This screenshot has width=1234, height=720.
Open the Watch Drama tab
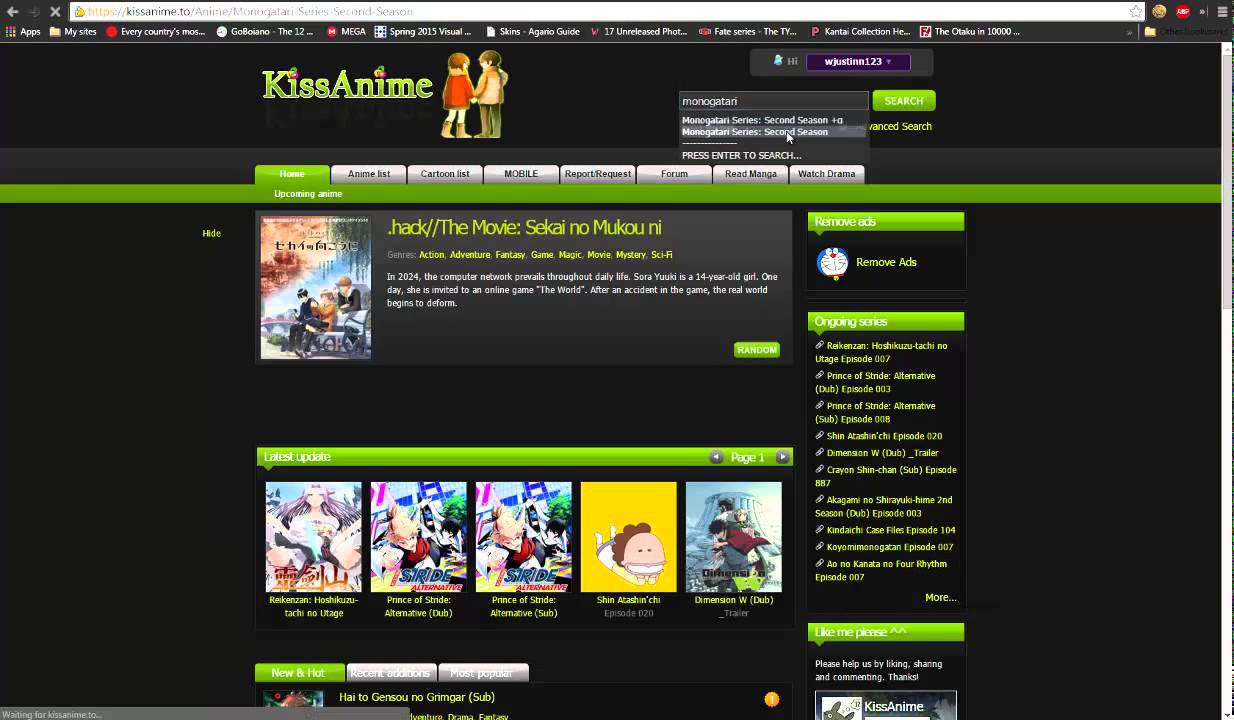coord(827,174)
